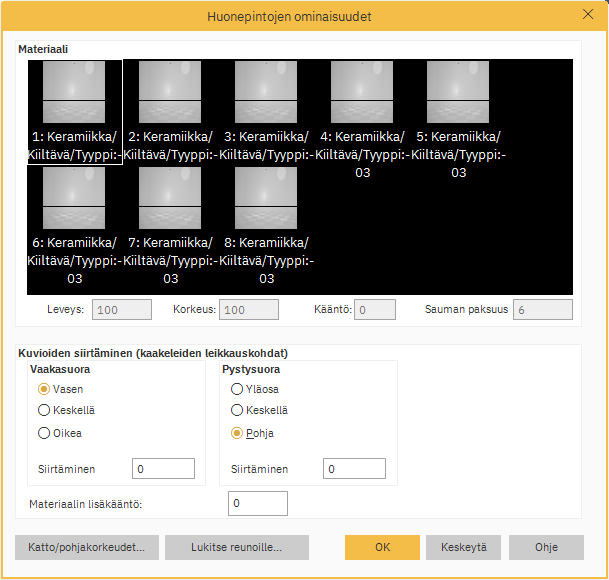Screen dimensions: 609x580
Task: Select material thumbnail number 5
Action: coord(458,93)
